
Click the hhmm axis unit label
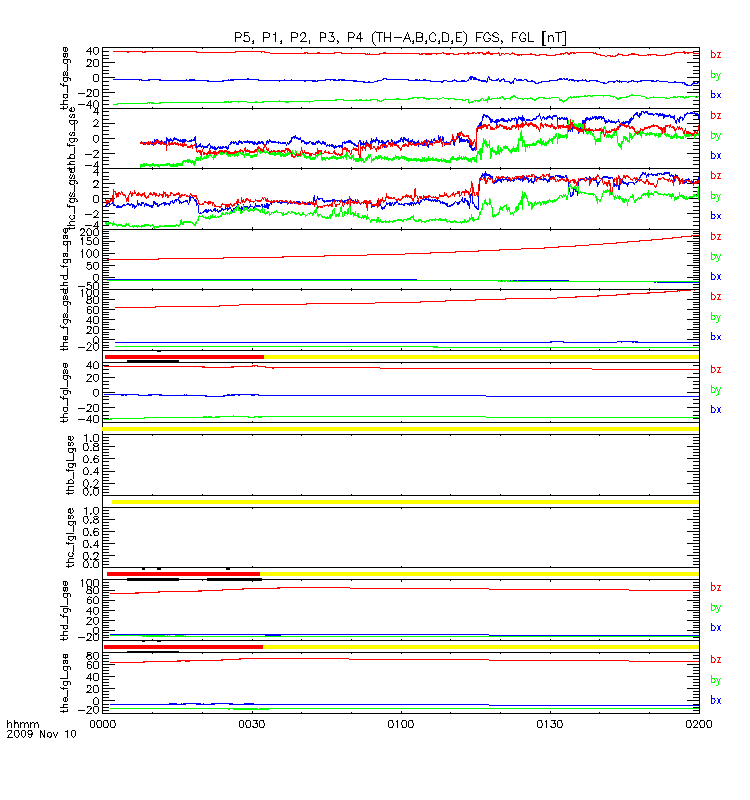tap(22, 724)
